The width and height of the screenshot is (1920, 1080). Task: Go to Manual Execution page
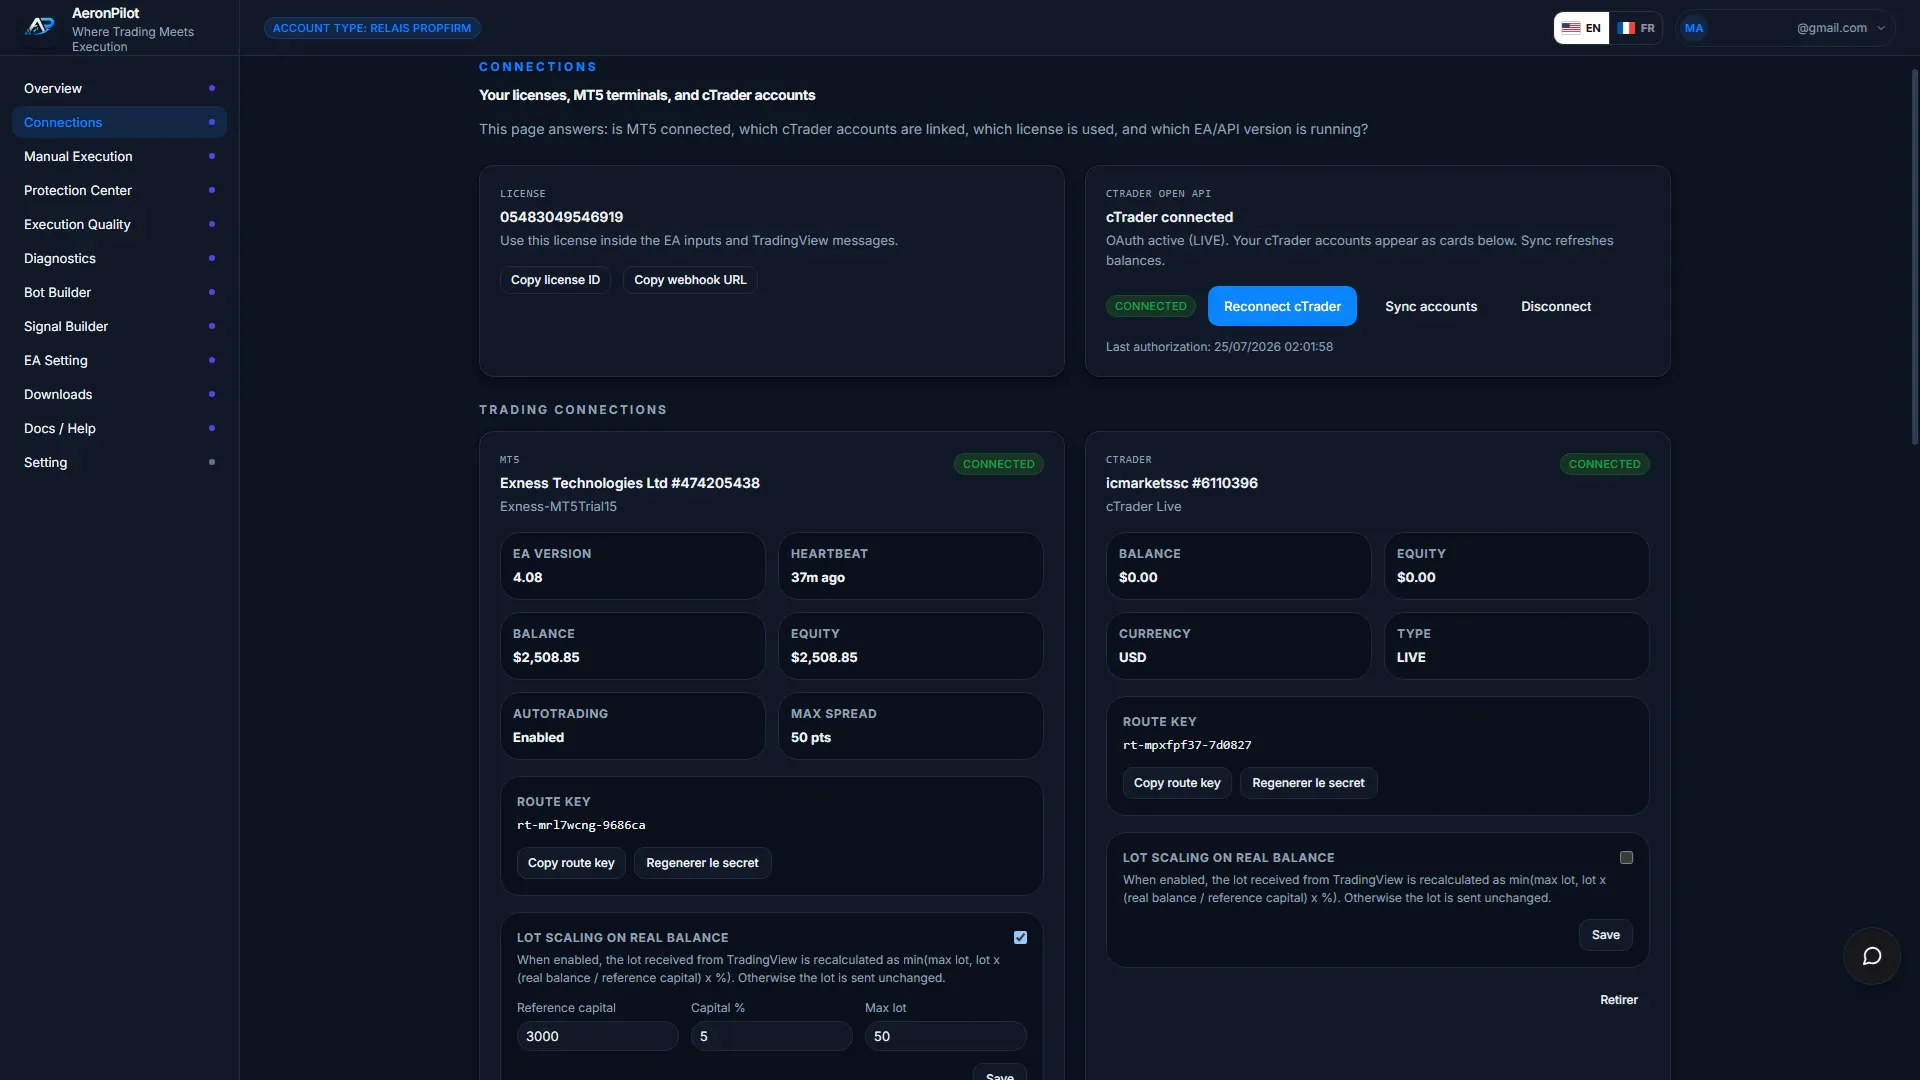click(x=119, y=156)
